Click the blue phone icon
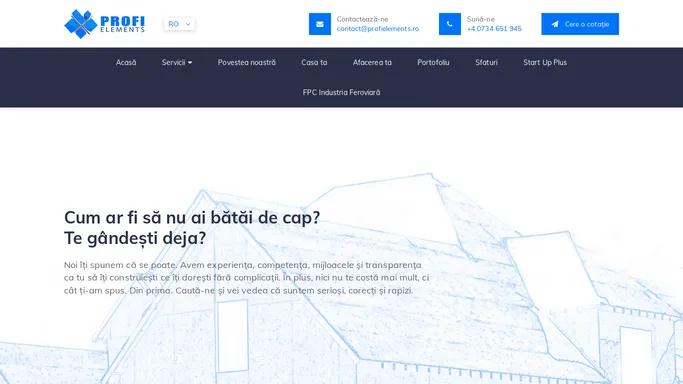Screen dimensions: 683x384 pyautogui.click(x=450, y=24)
